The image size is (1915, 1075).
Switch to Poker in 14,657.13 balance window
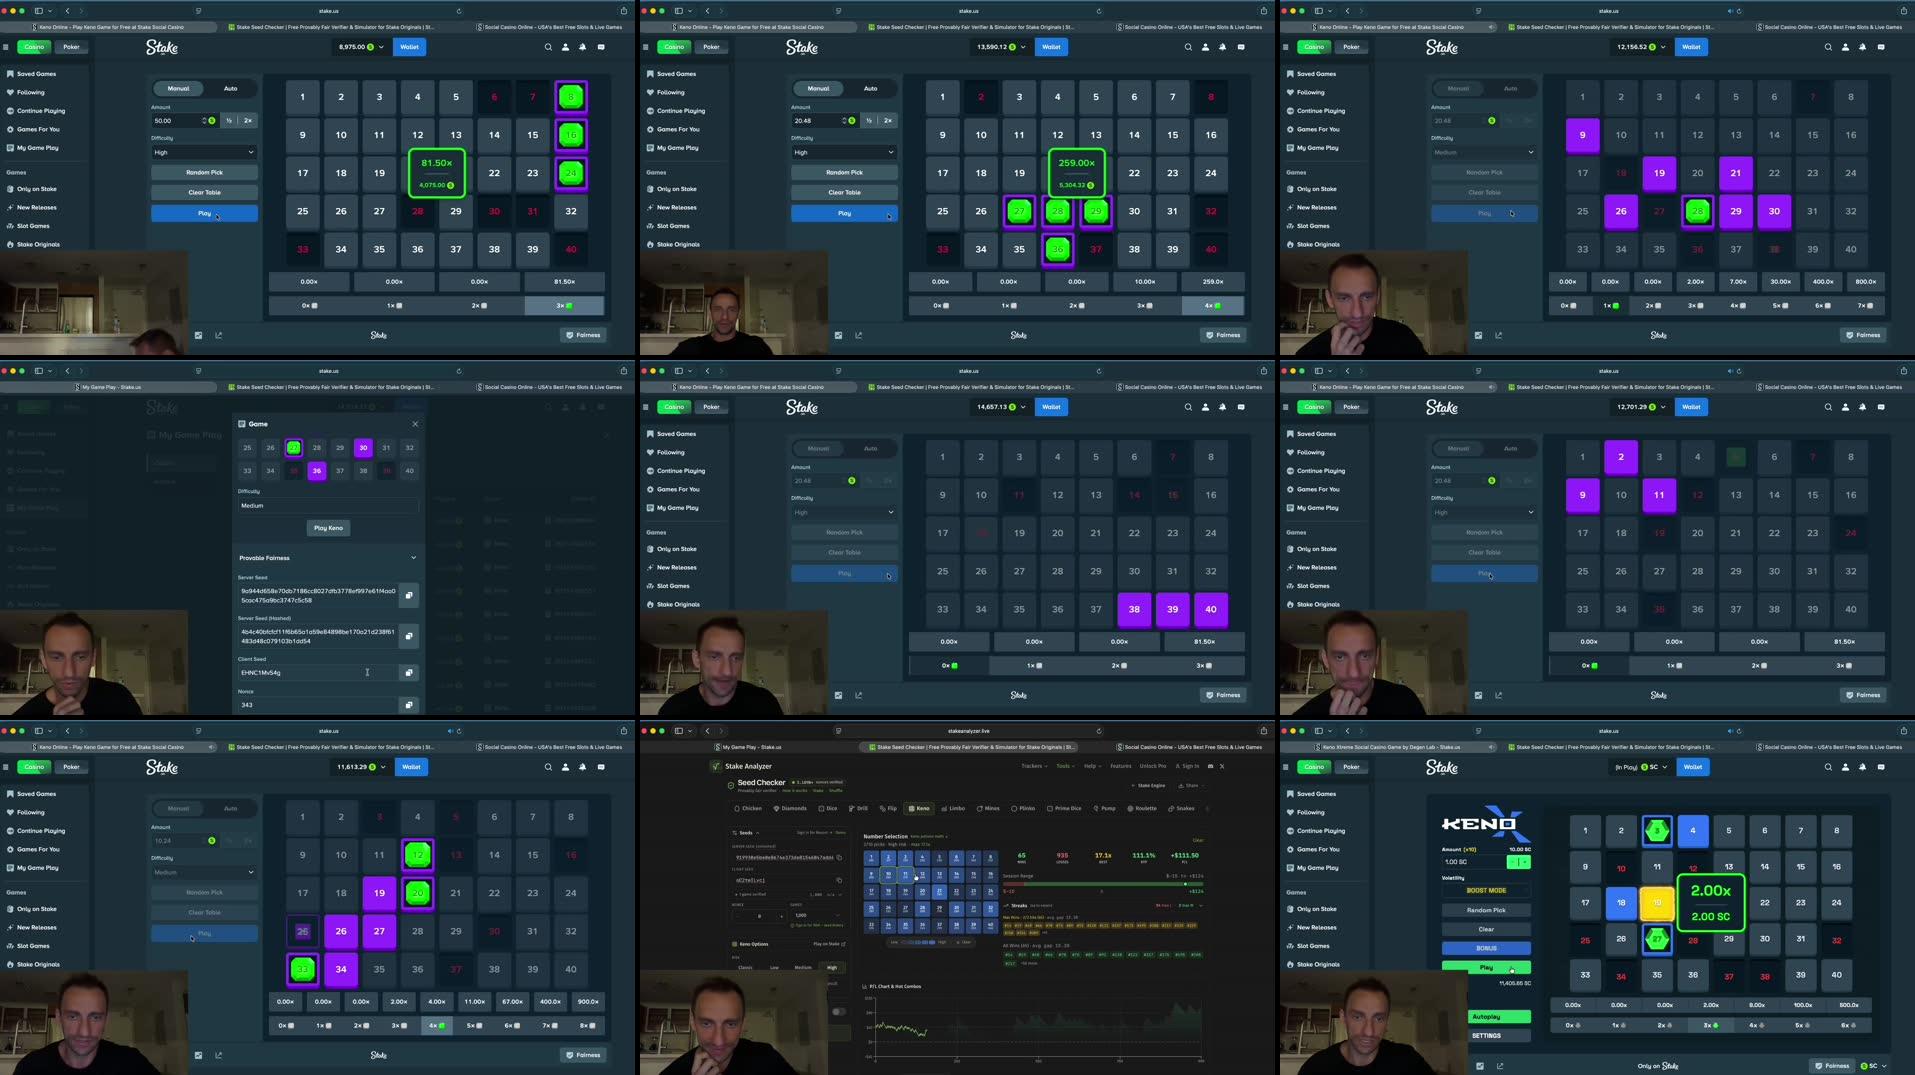pos(711,407)
